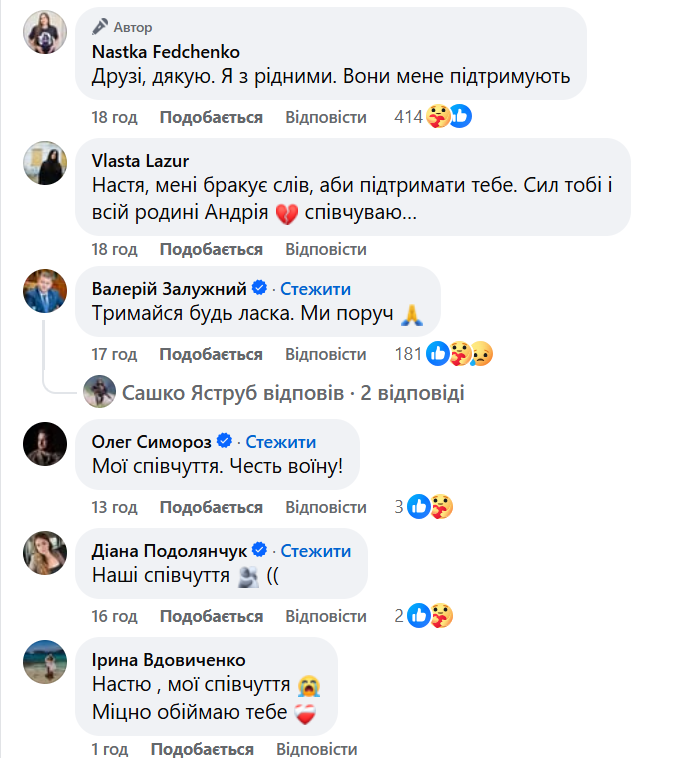Open reaction icons on Залужний's comment

[x=460, y=354]
